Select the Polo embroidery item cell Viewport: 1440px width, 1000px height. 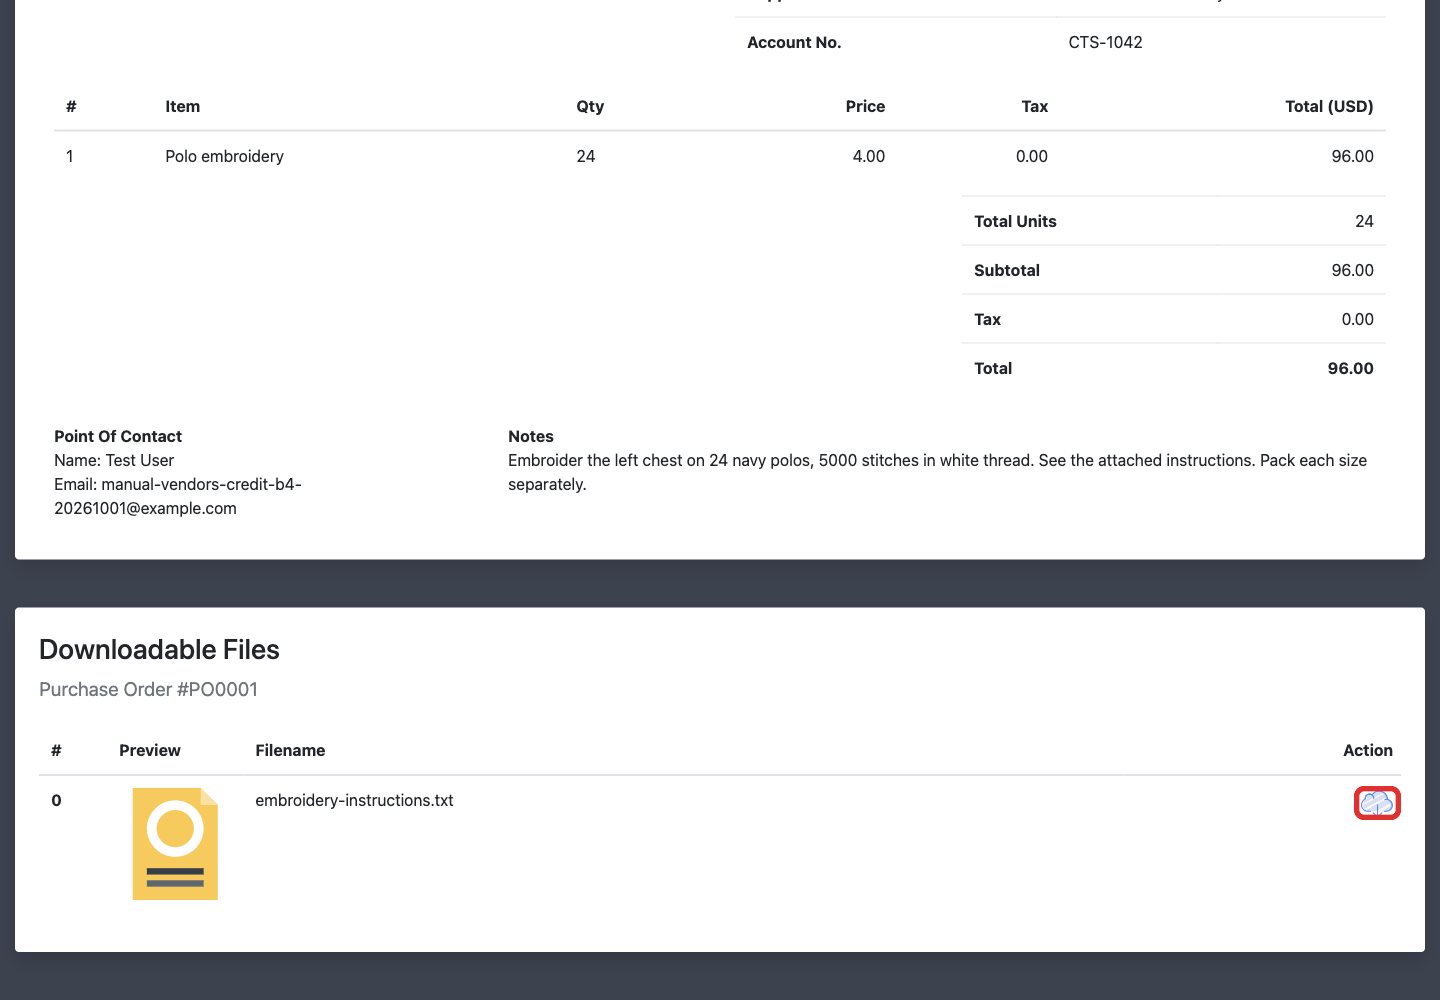point(224,156)
